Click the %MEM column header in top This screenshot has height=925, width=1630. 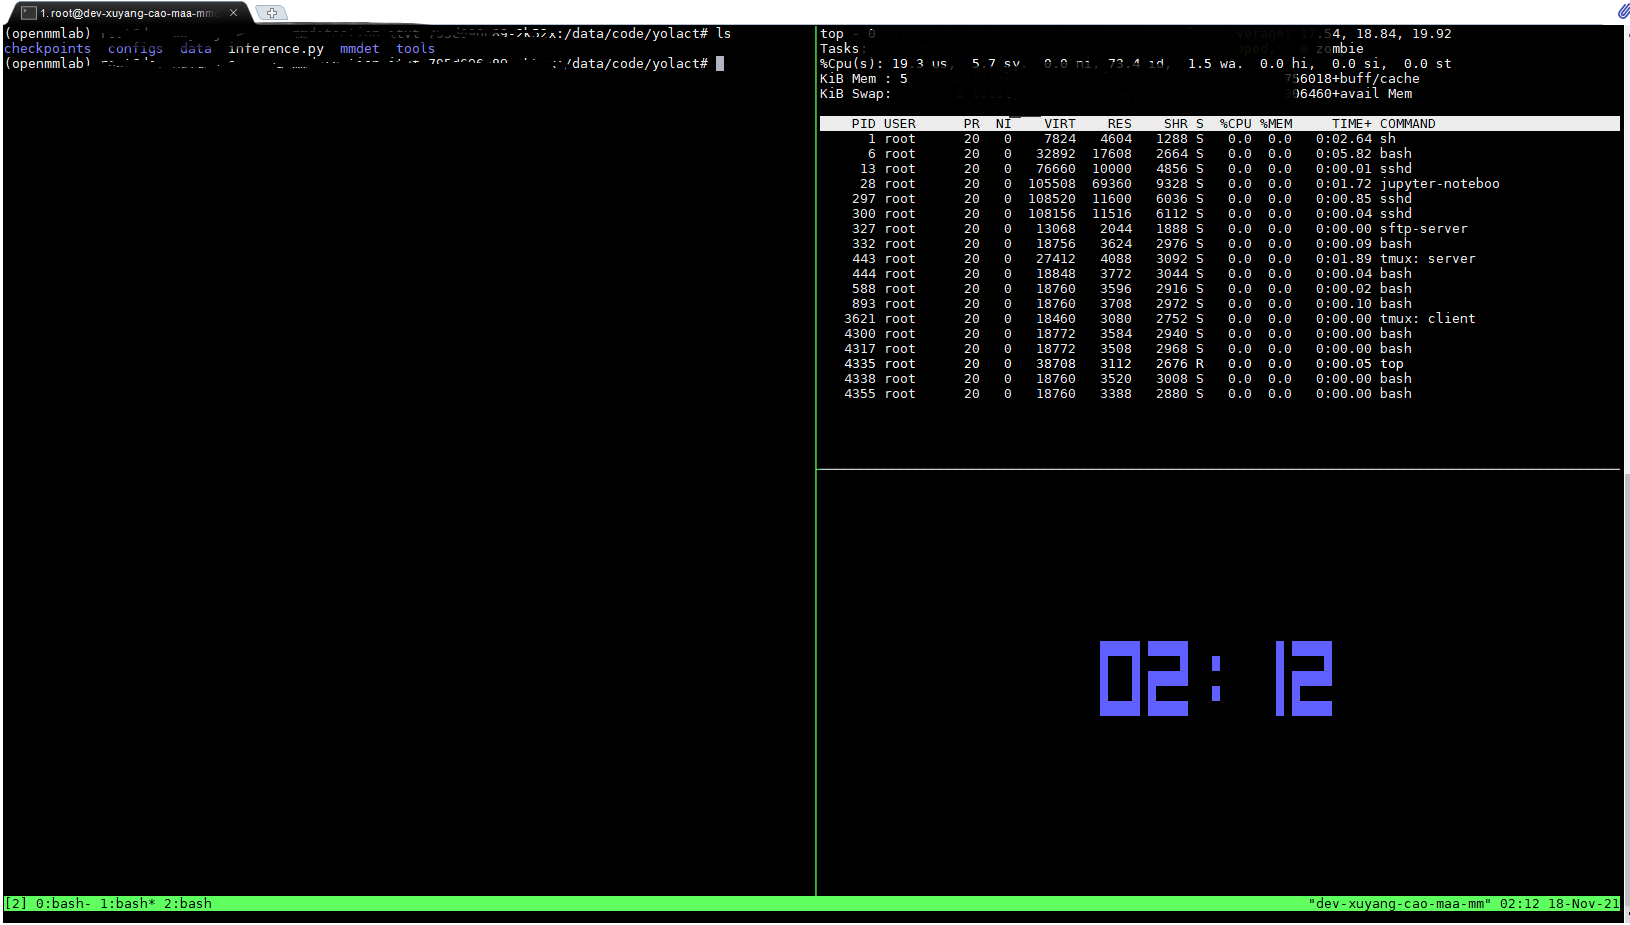coord(1276,124)
